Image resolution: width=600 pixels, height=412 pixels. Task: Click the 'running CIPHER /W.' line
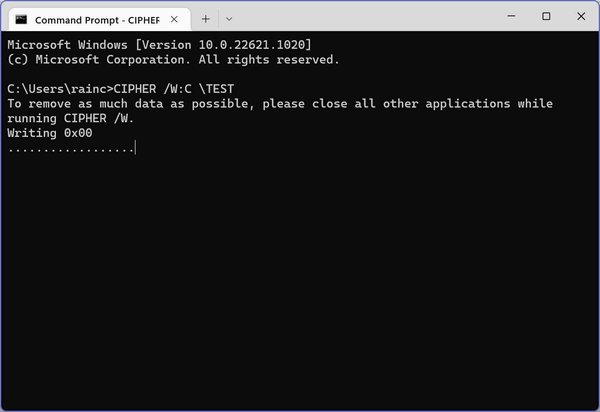pyautogui.click(x=70, y=118)
